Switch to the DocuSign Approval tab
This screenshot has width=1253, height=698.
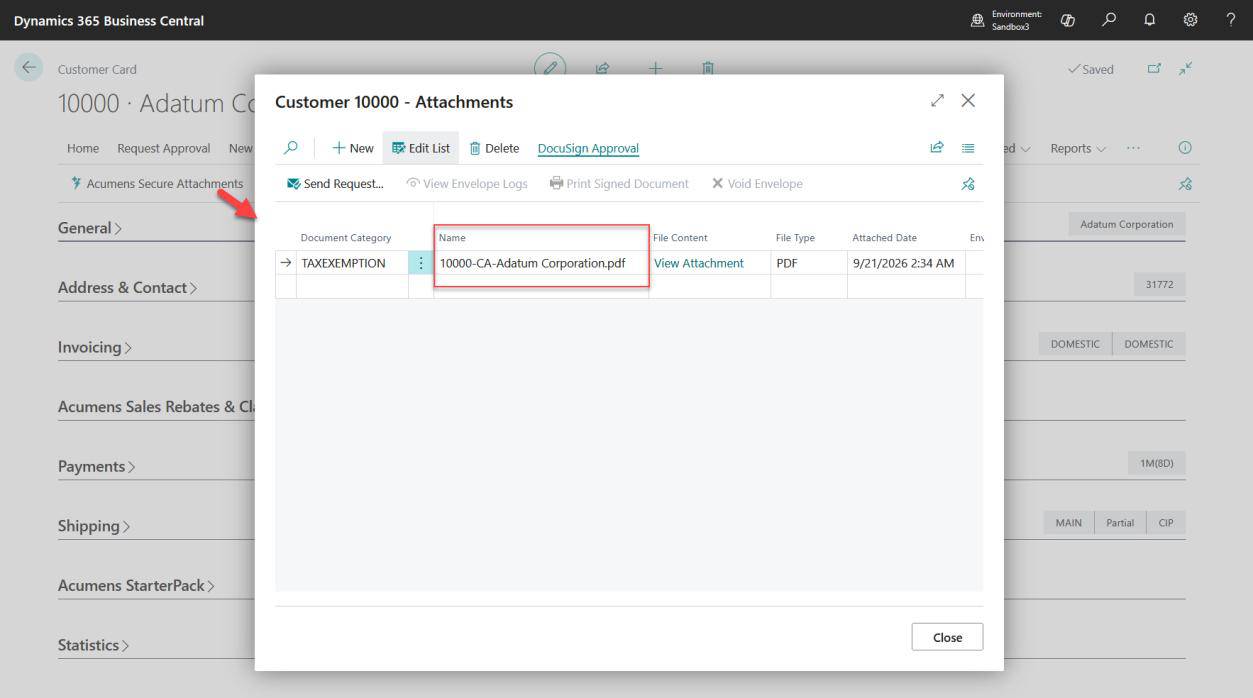[x=588, y=148]
